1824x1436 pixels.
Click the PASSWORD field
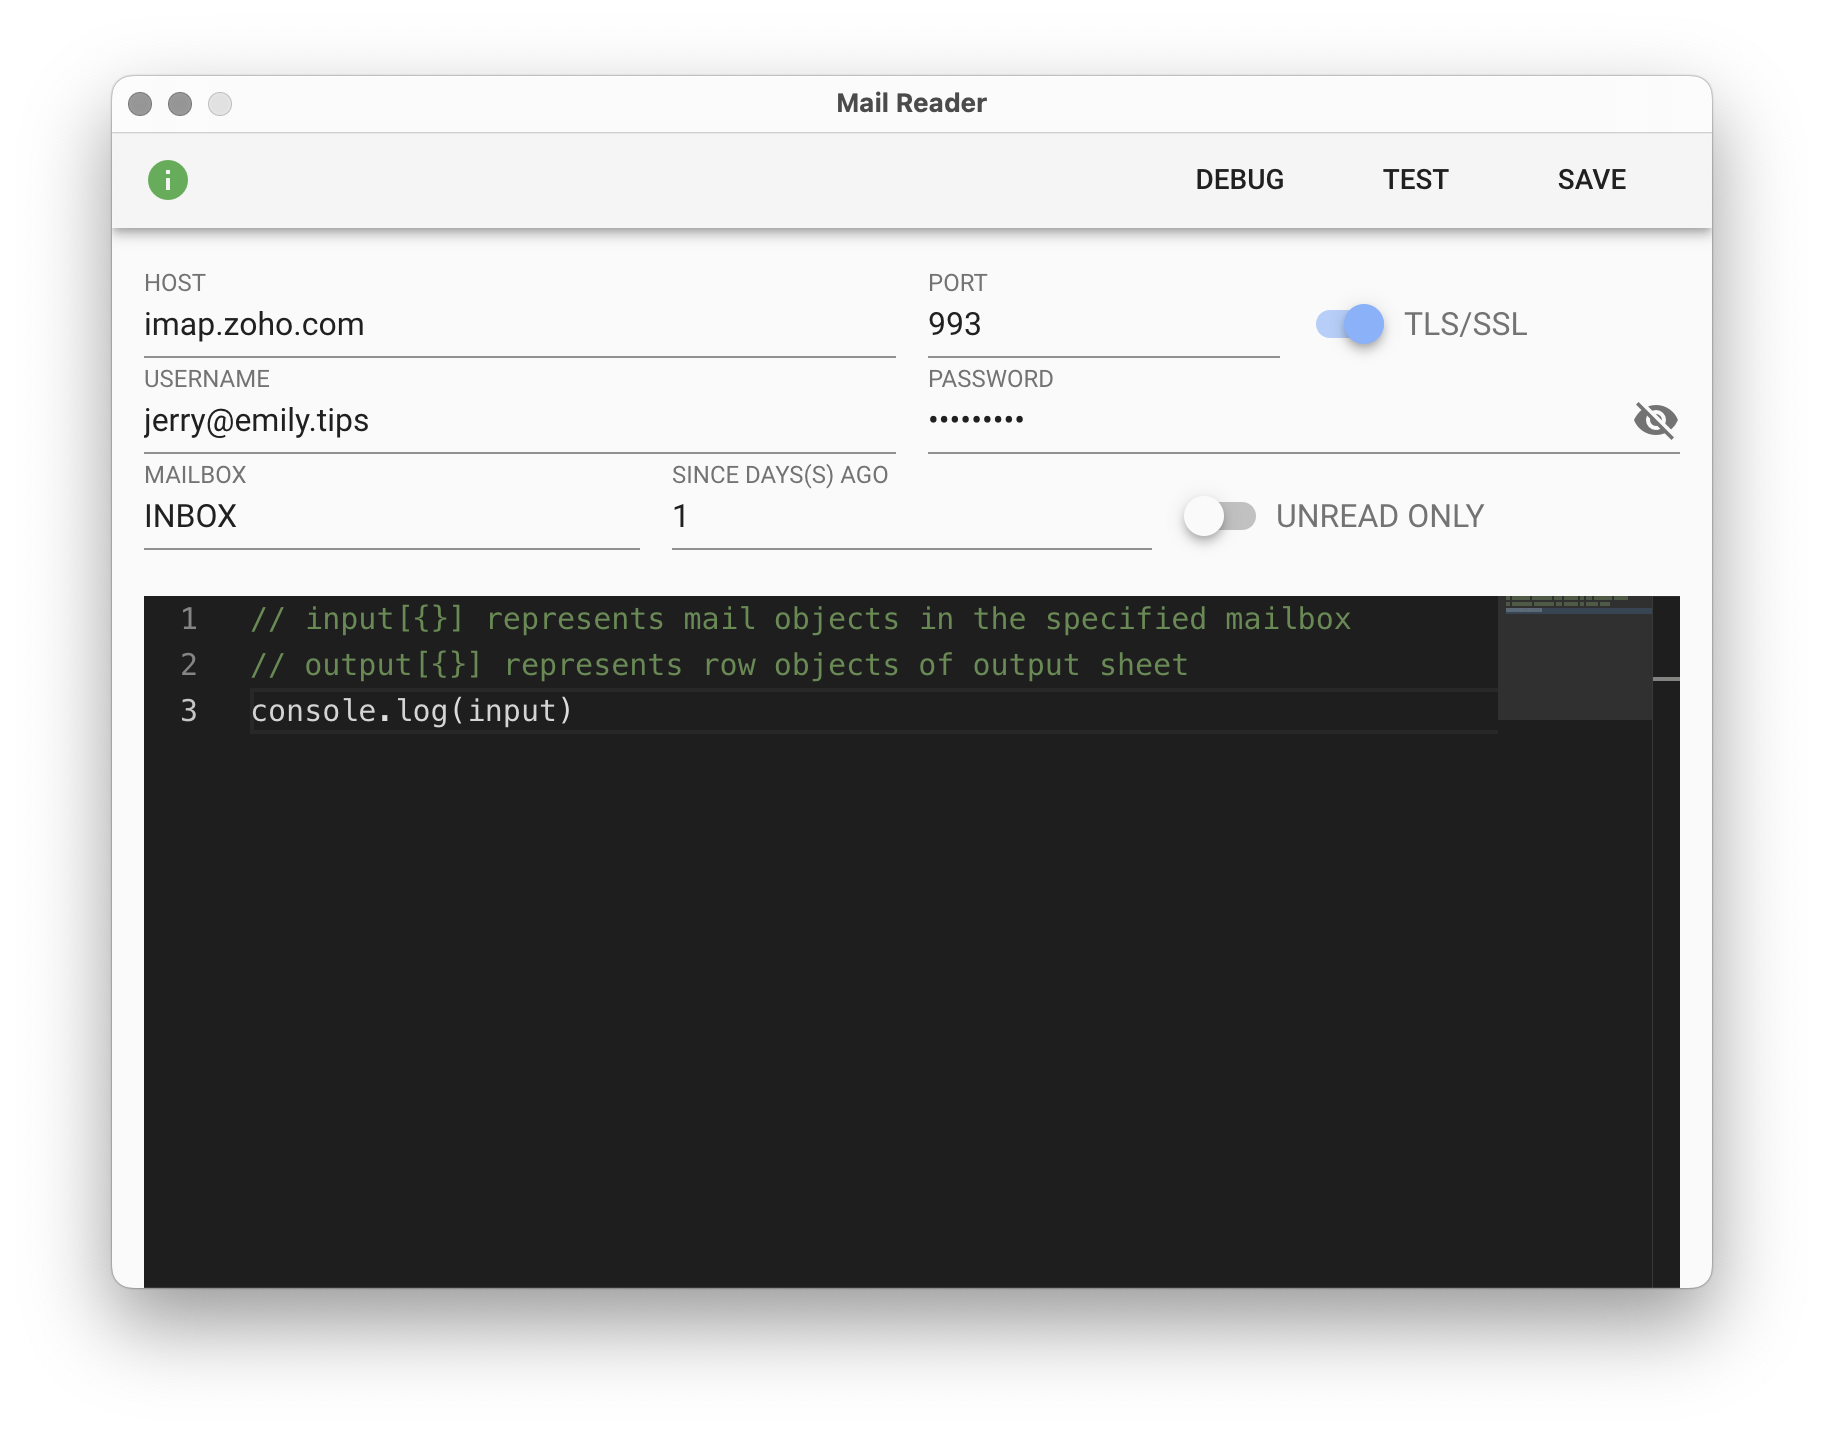1270,421
